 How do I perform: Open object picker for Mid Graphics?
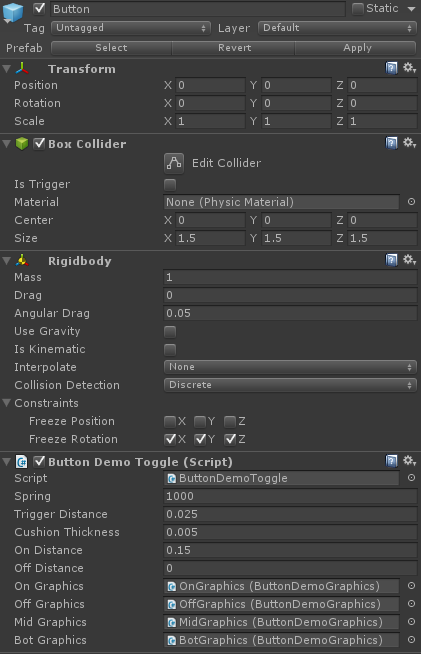pos(411,622)
